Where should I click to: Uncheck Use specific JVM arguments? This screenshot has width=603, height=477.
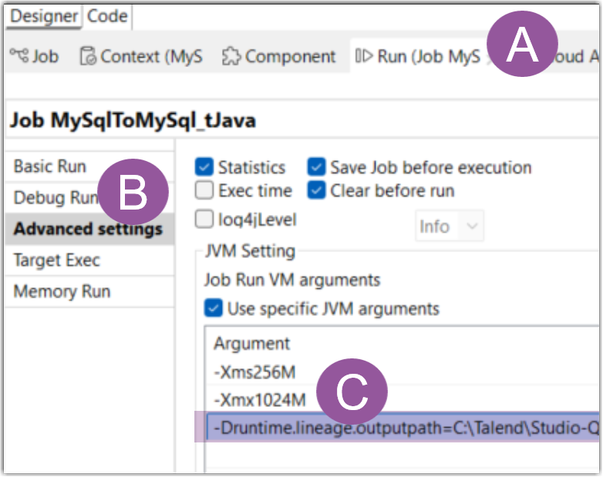[x=214, y=308]
